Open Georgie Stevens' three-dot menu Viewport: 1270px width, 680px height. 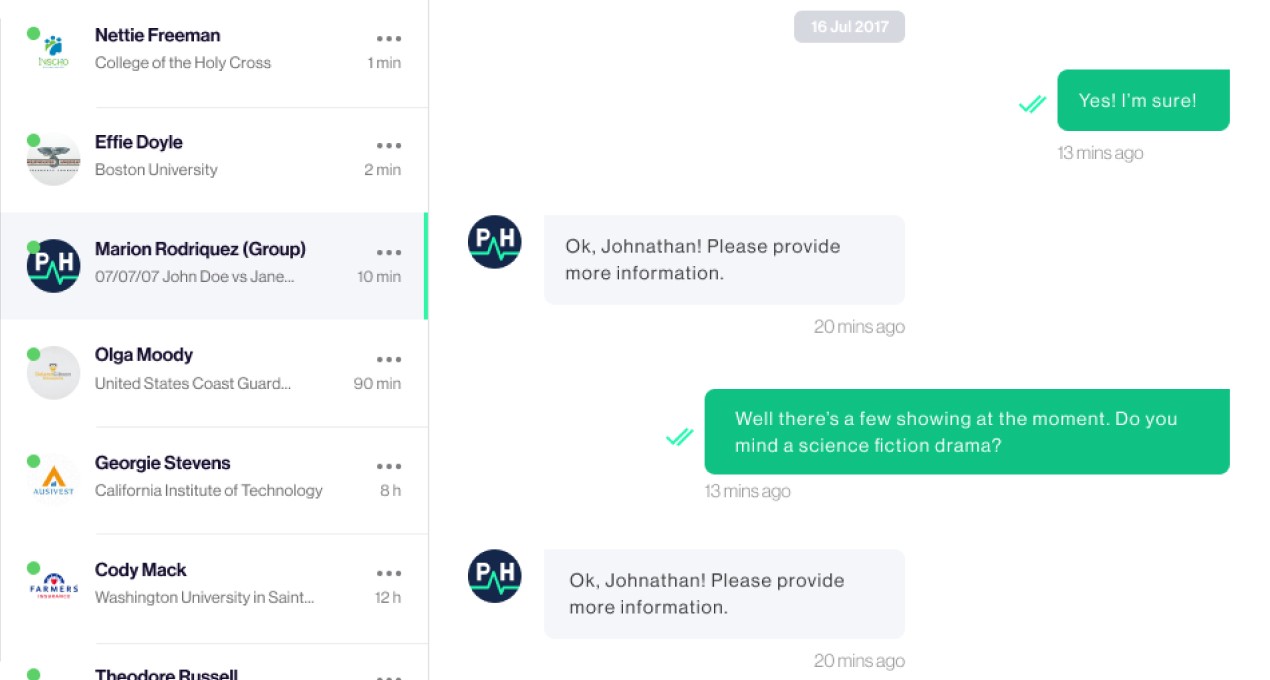389,466
